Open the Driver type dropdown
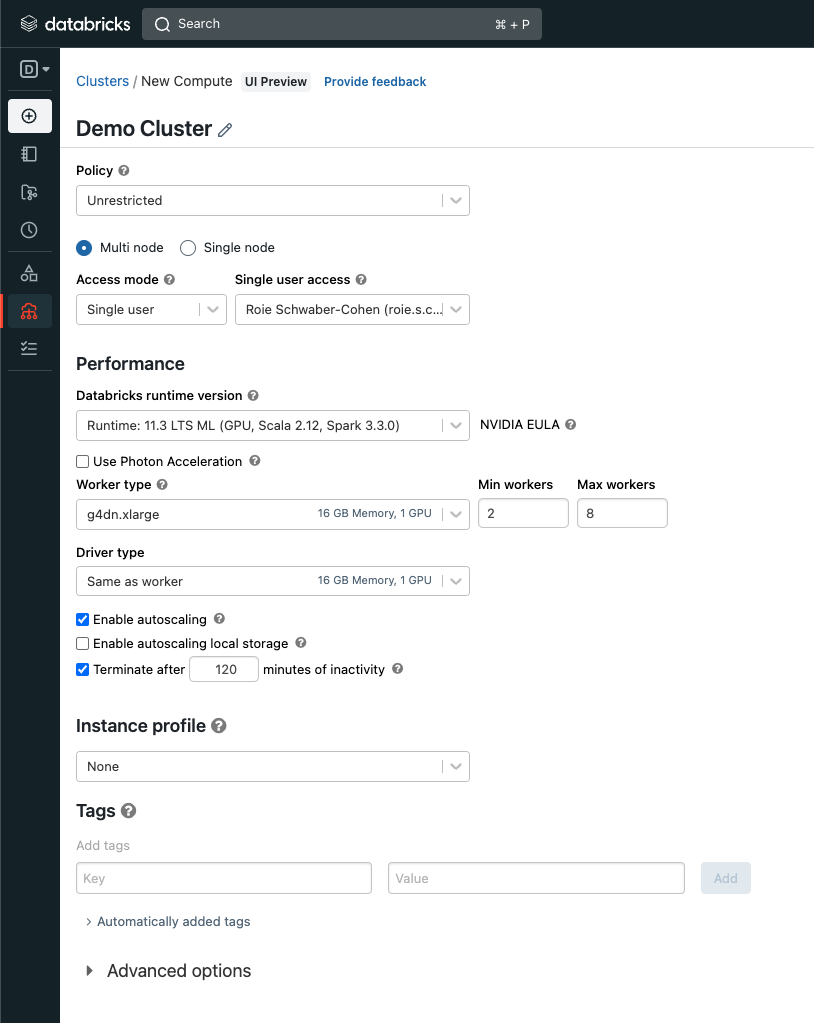 click(x=273, y=581)
